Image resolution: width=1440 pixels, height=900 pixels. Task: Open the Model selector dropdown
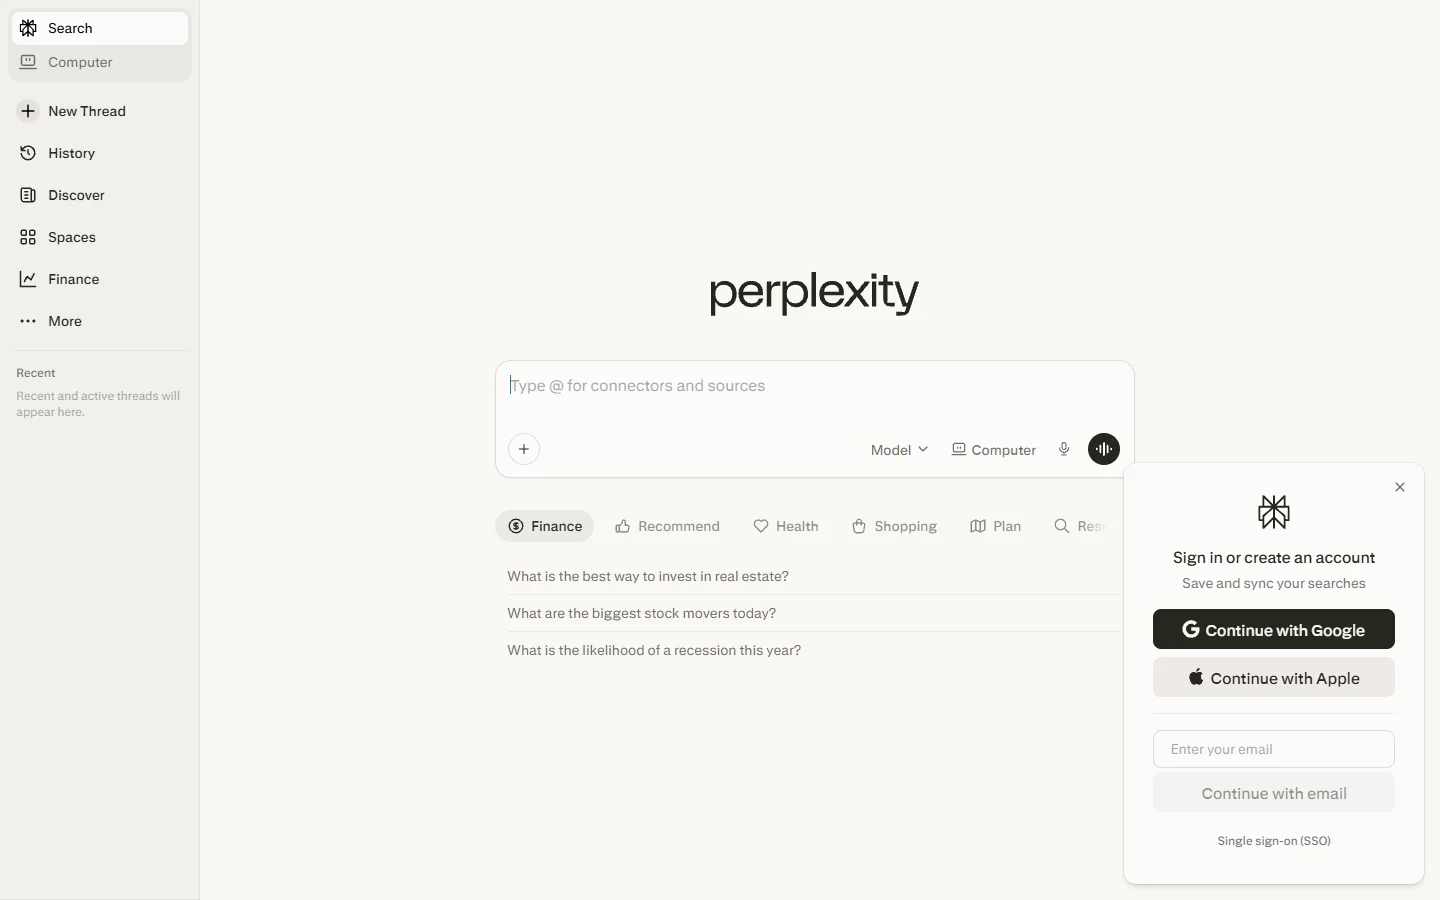pyautogui.click(x=898, y=449)
